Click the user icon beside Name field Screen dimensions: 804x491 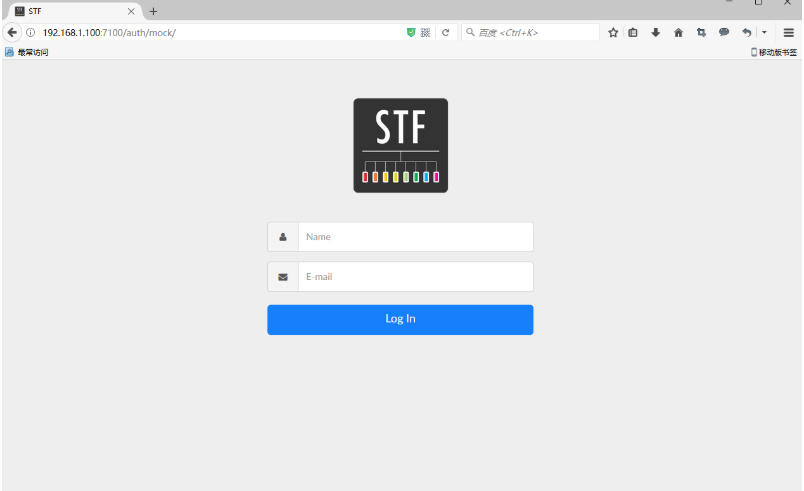tap(283, 237)
